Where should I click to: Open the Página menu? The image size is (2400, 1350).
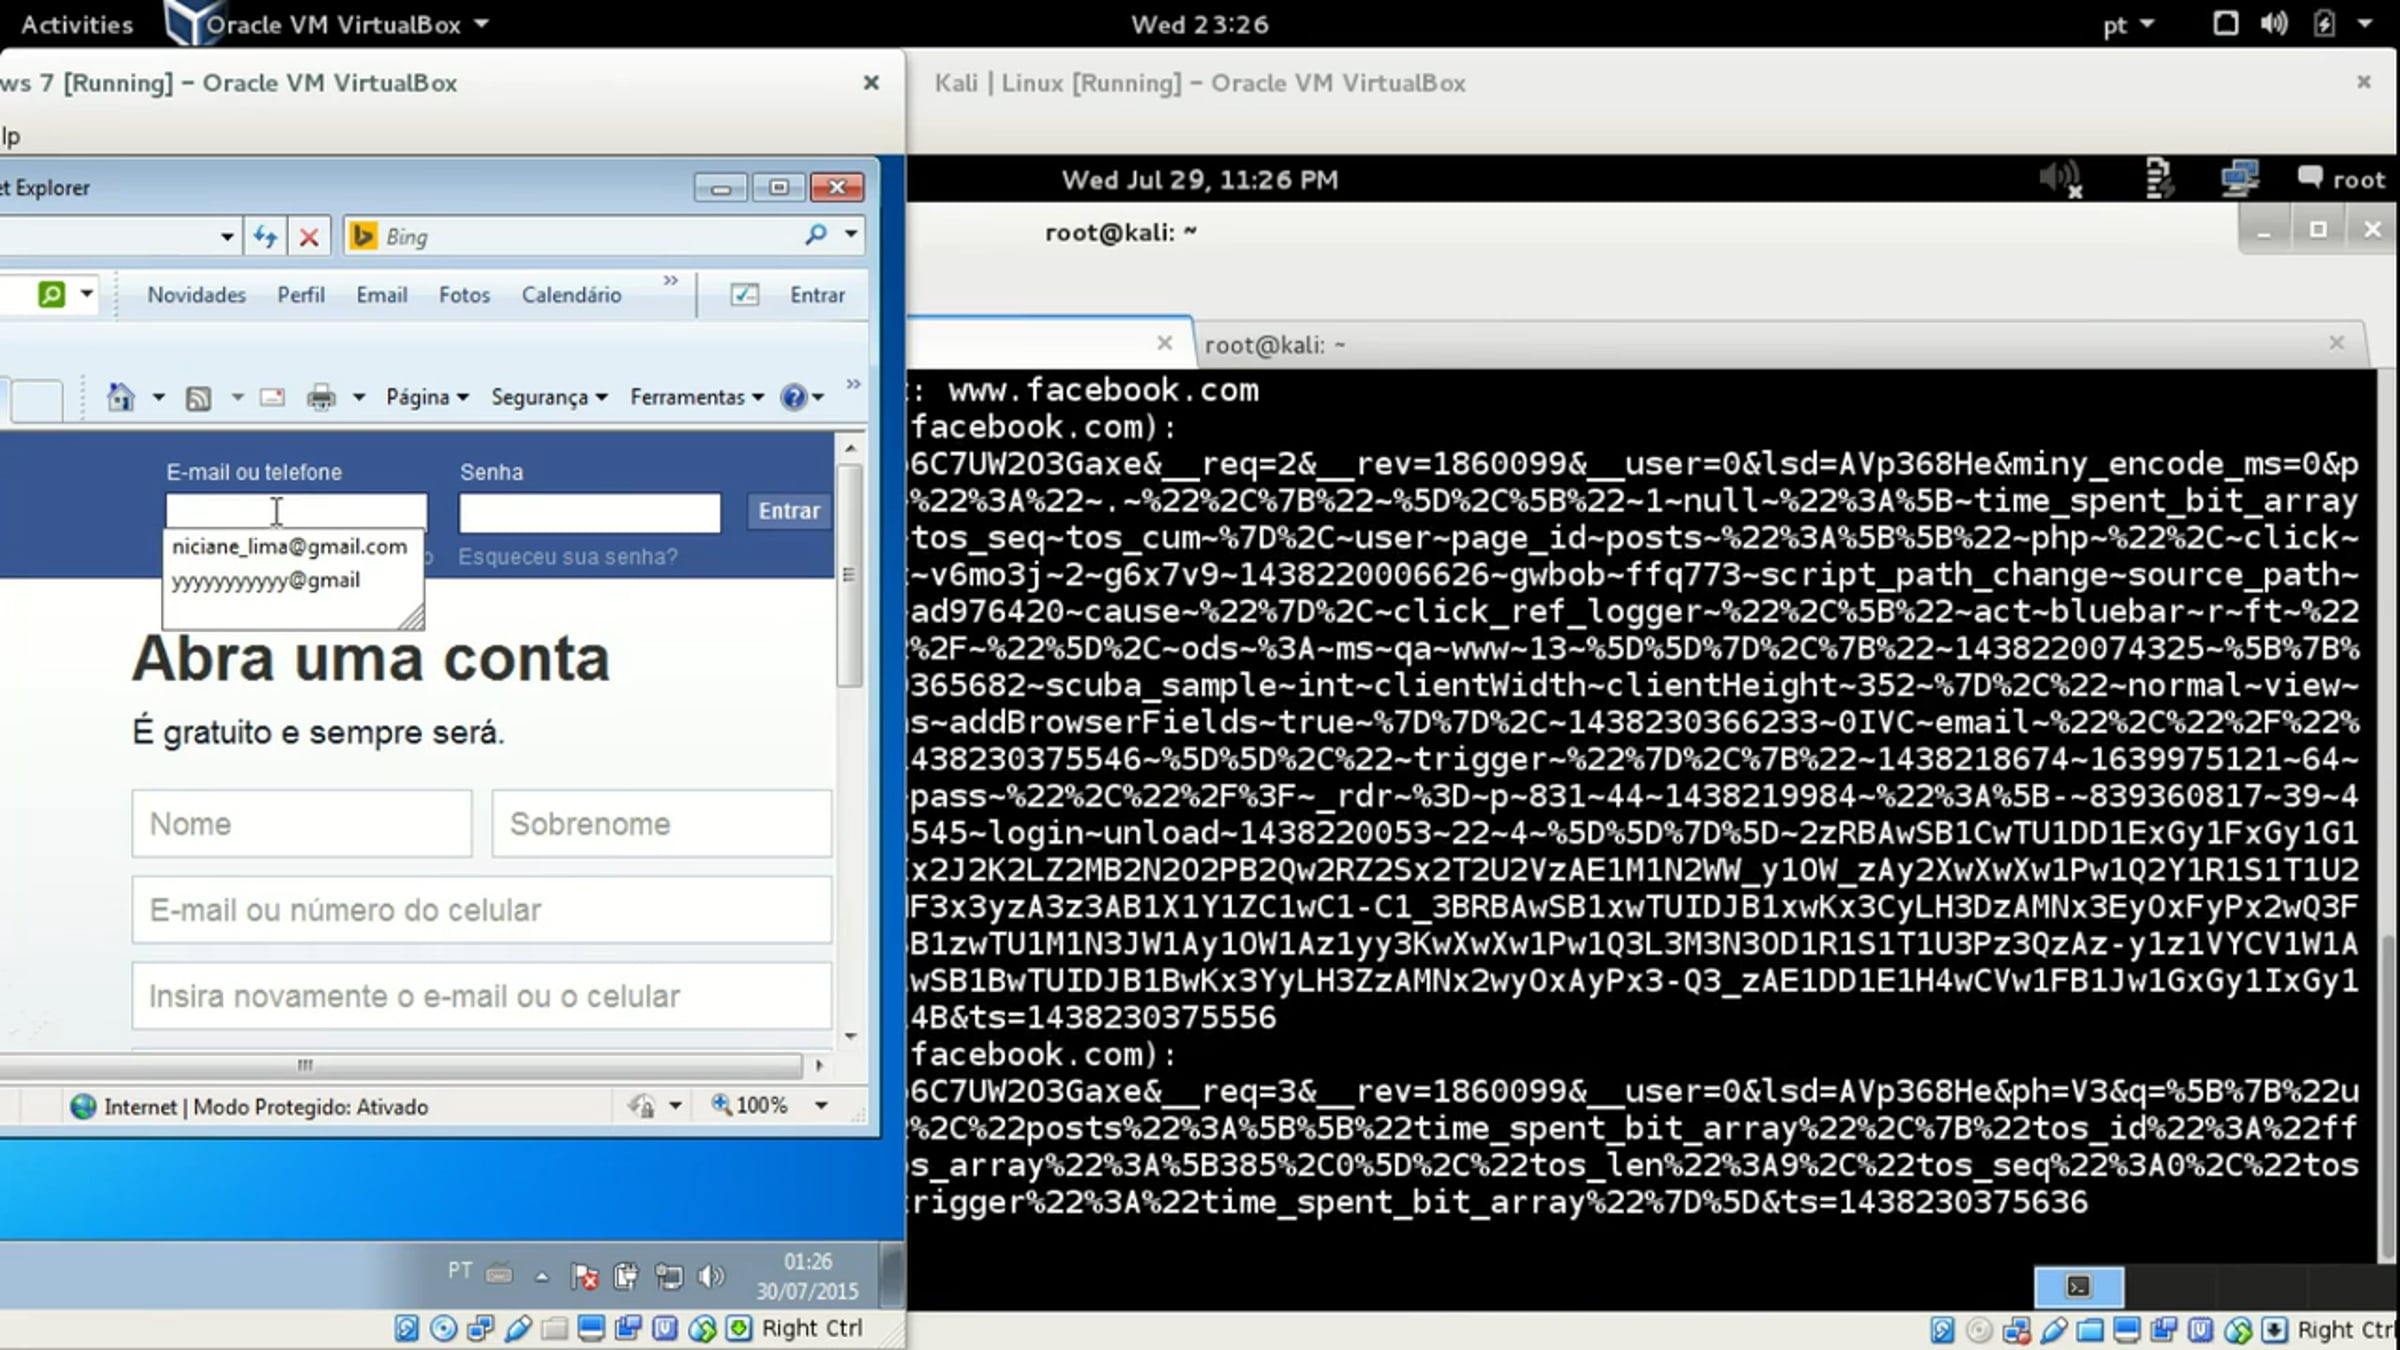point(427,397)
